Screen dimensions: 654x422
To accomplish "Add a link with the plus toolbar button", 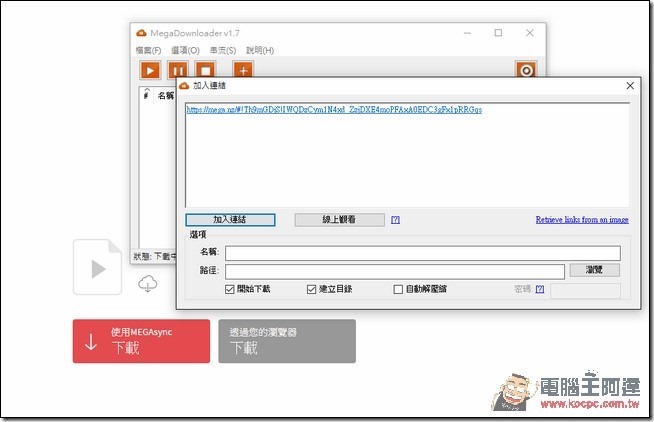I will (x=243, y=70).
